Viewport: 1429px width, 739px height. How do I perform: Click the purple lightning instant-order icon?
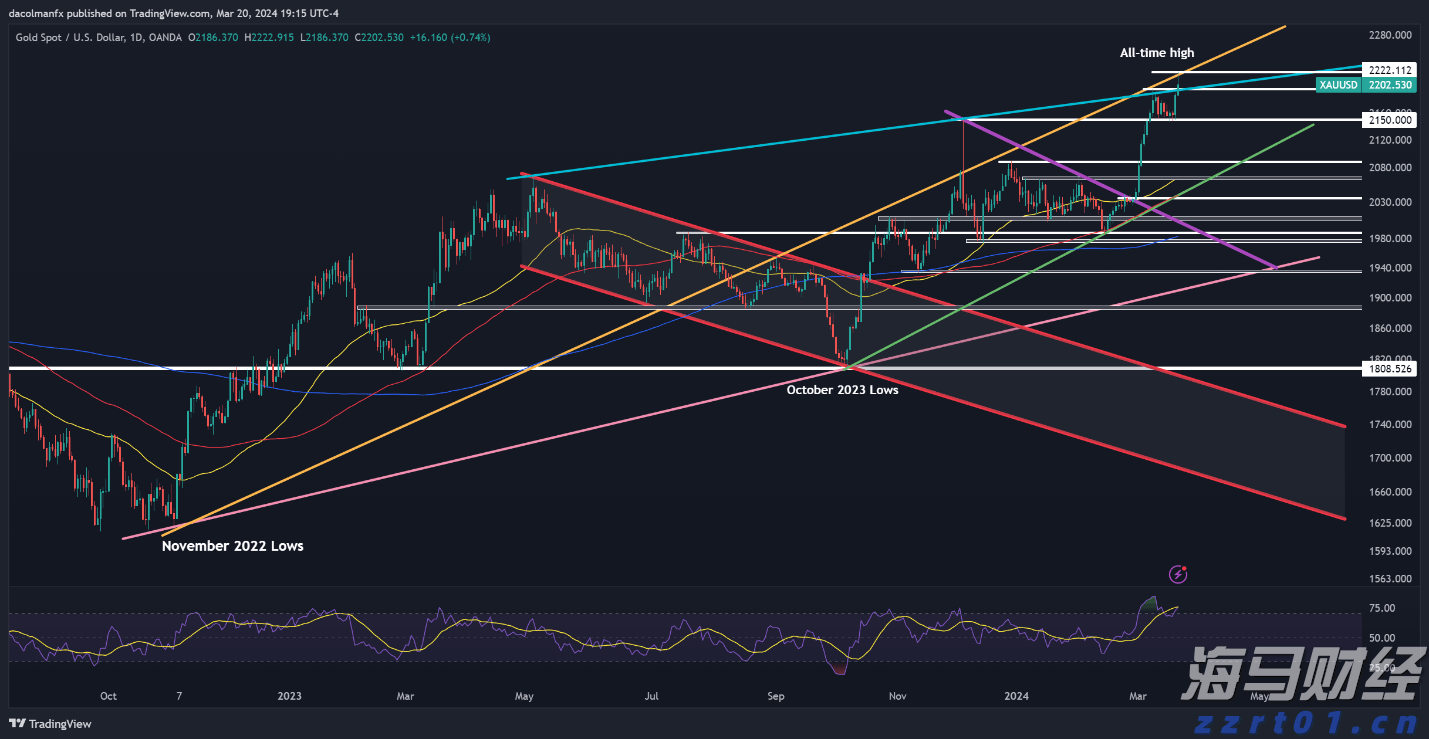pos(1178,574)
